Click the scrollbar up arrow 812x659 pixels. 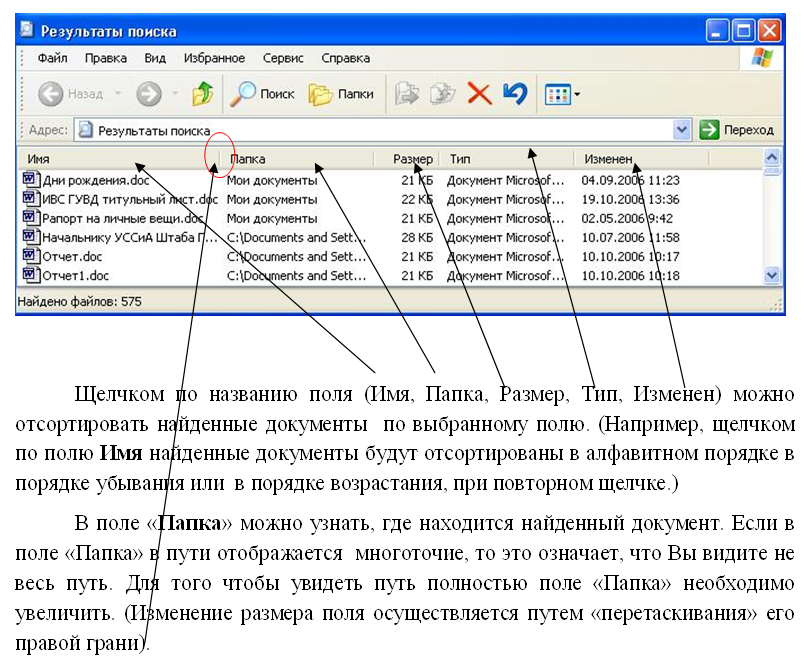(772, 157)
